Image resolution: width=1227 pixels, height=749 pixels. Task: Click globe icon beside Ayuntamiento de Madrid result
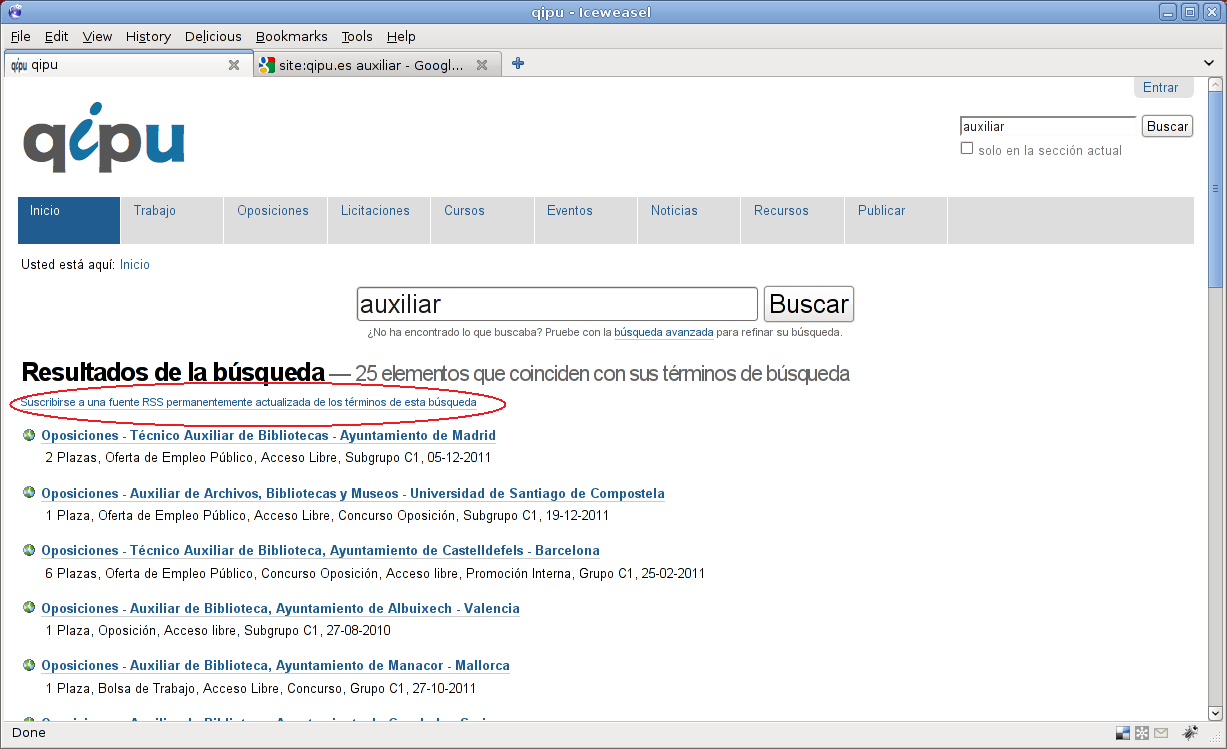[29, 435]
